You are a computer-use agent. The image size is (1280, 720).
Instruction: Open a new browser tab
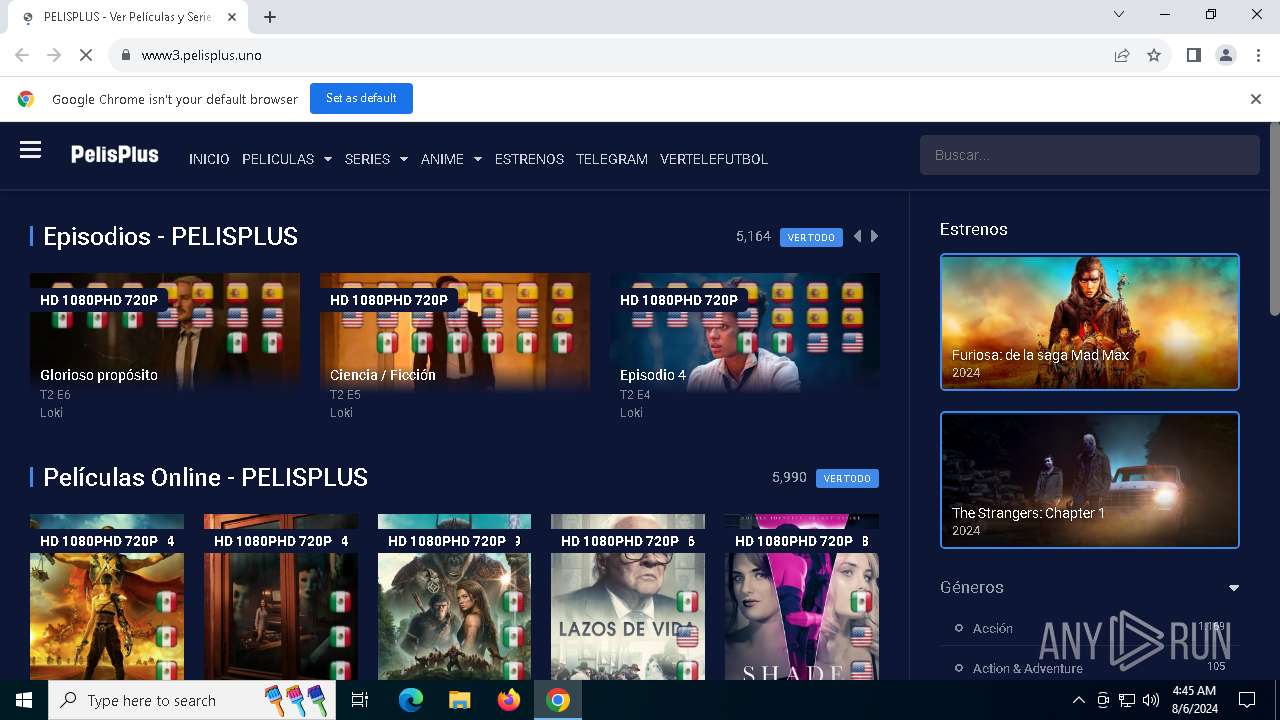tap(270, 17)
